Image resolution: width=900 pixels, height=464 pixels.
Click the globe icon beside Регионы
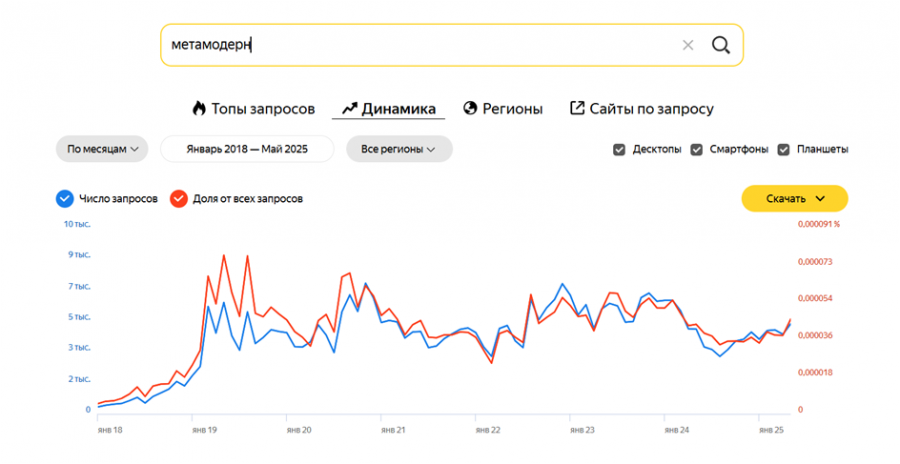click(x=470, y=108)
